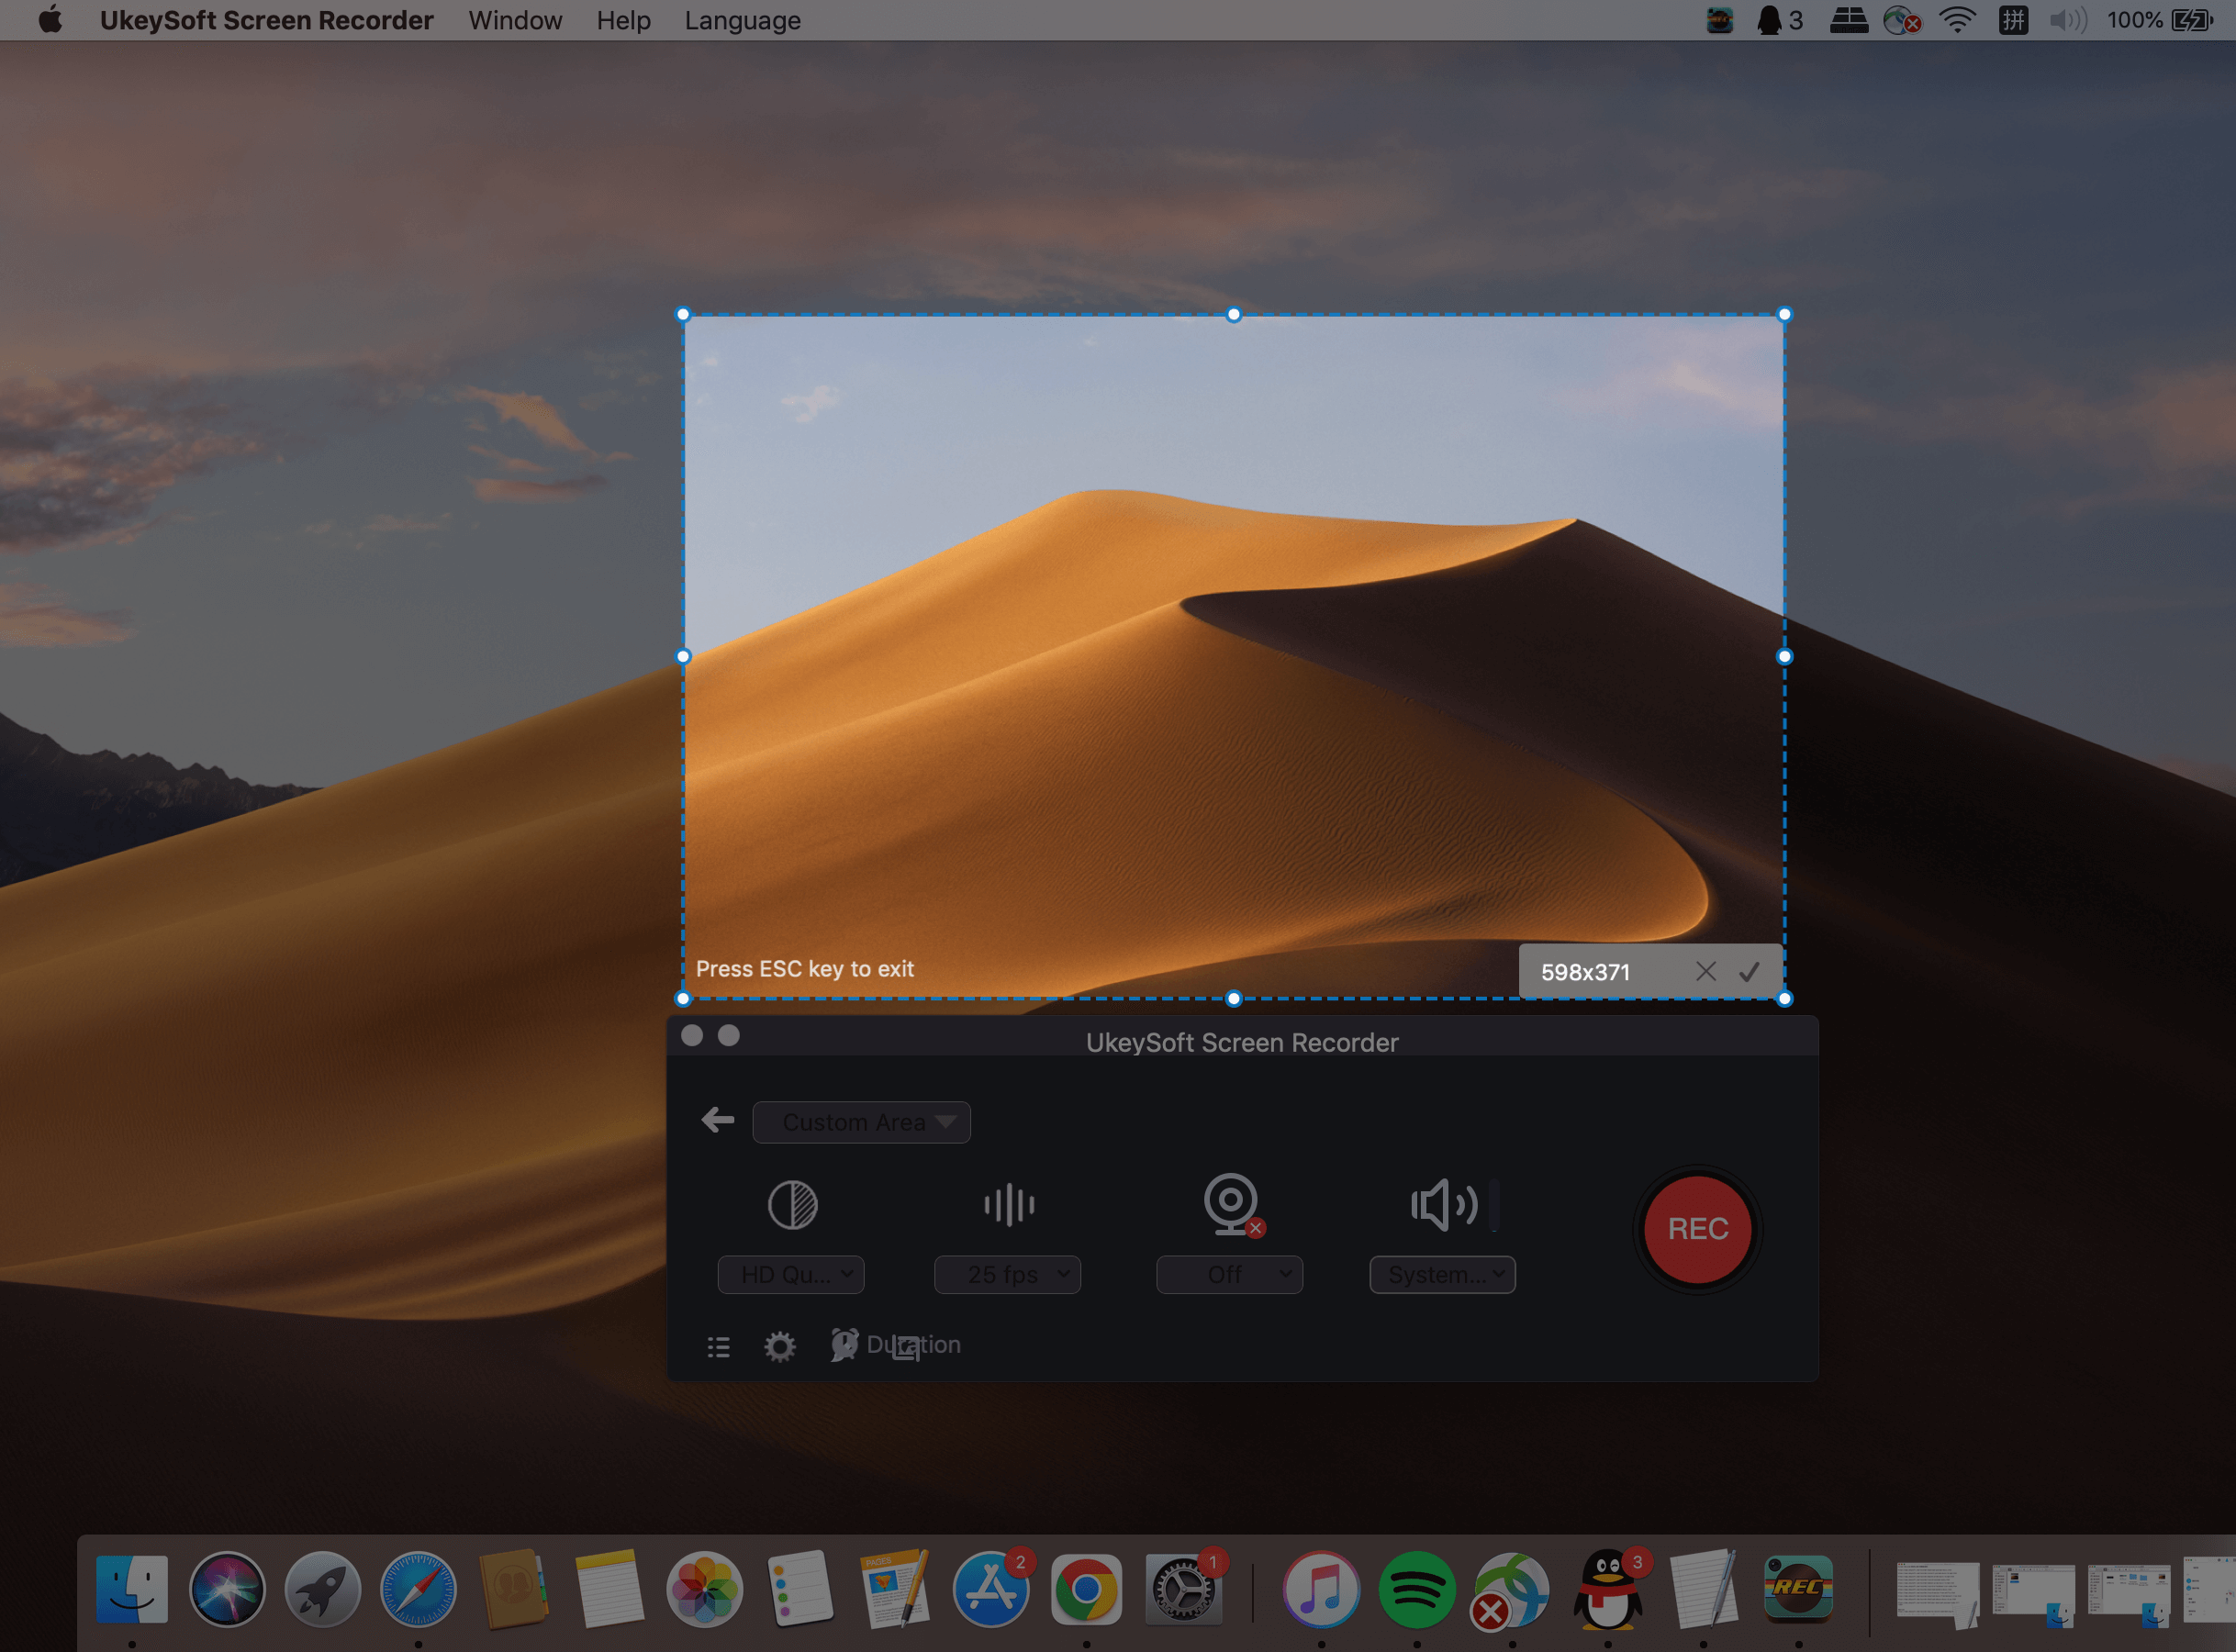Open the System audio dropdown
The width and height of the screenshot is (2236, 1652).
coord(1442,1274)
